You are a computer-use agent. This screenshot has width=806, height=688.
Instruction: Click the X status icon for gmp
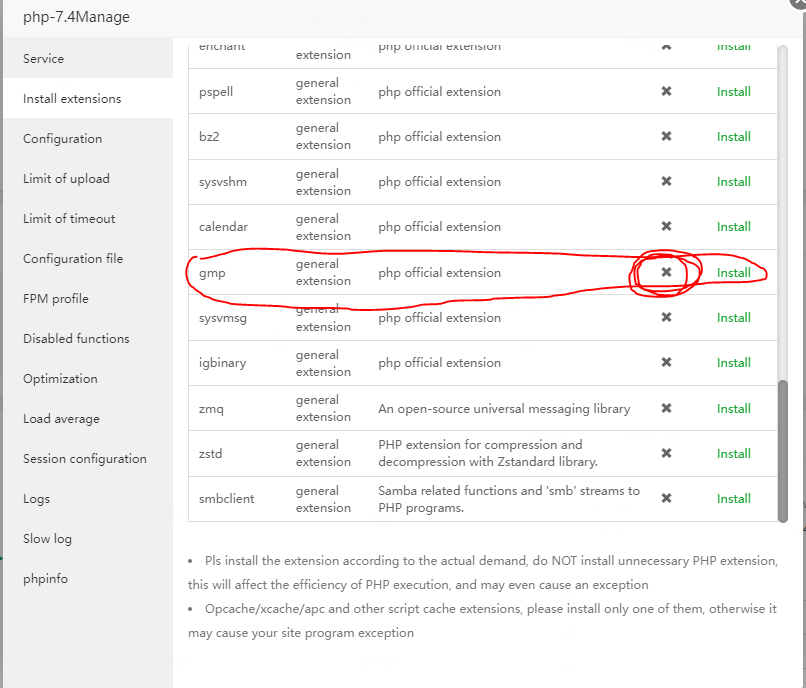coord(666,272)
